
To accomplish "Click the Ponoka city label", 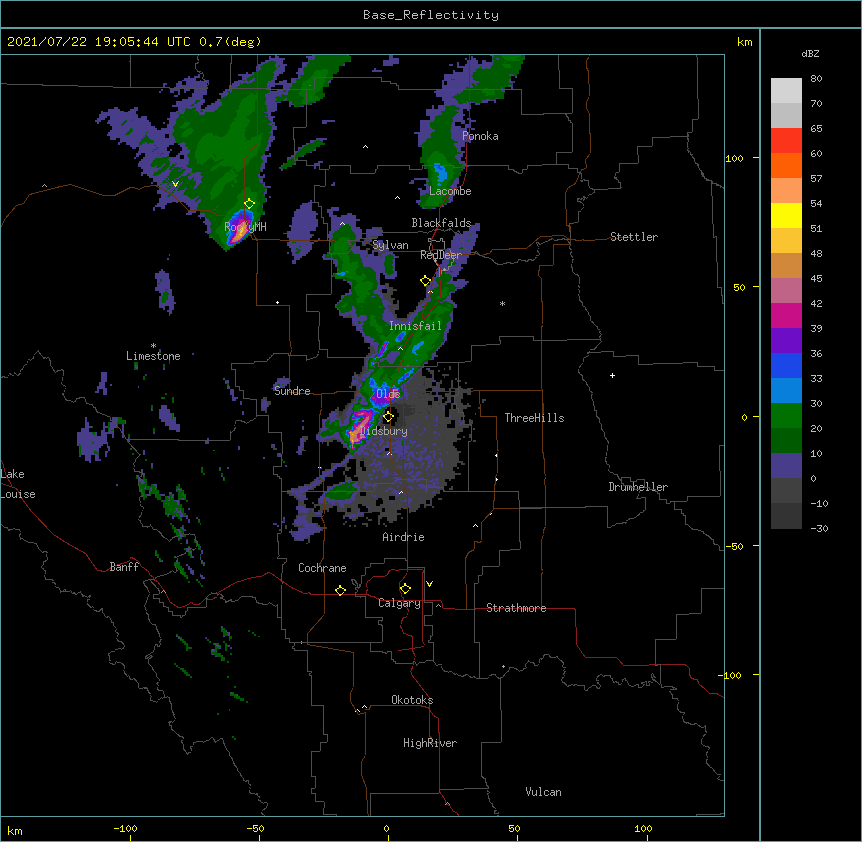I will click(x=480, y=136).
